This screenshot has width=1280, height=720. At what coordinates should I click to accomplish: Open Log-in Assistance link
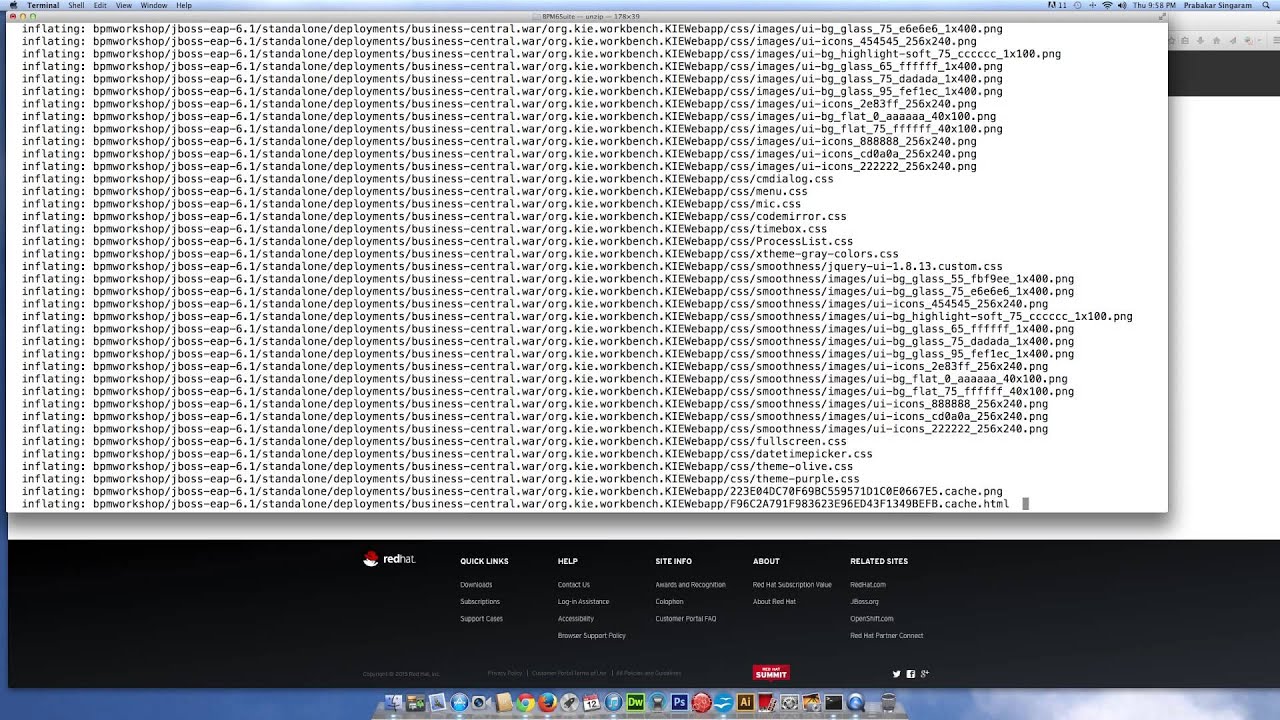tap(583, 602)
